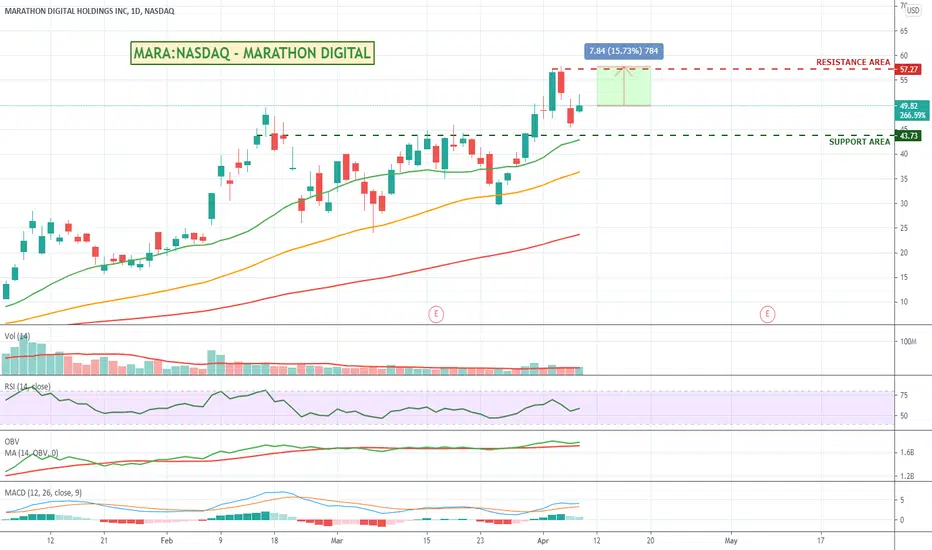932x550 pixels.
Task: Select the Vol (14) indicator legend
Action: (17, 336)
